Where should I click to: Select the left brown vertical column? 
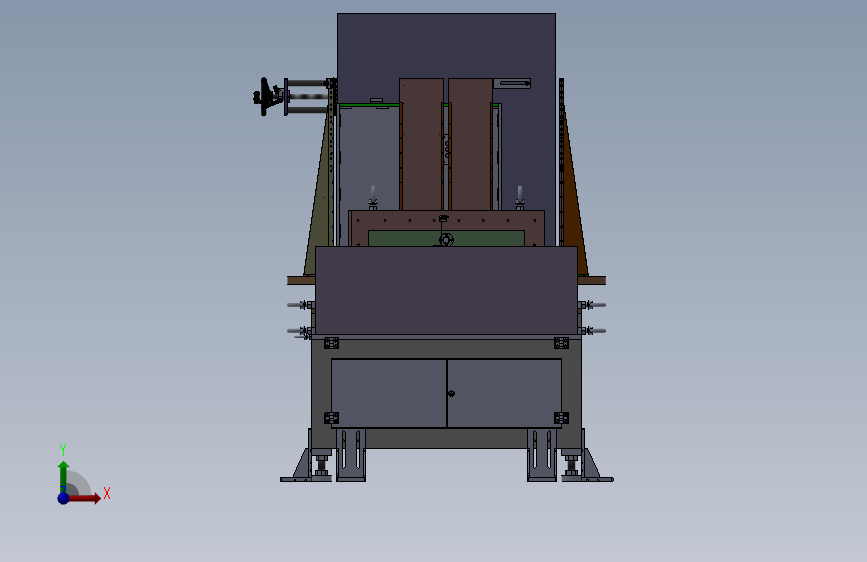point(421,144)
